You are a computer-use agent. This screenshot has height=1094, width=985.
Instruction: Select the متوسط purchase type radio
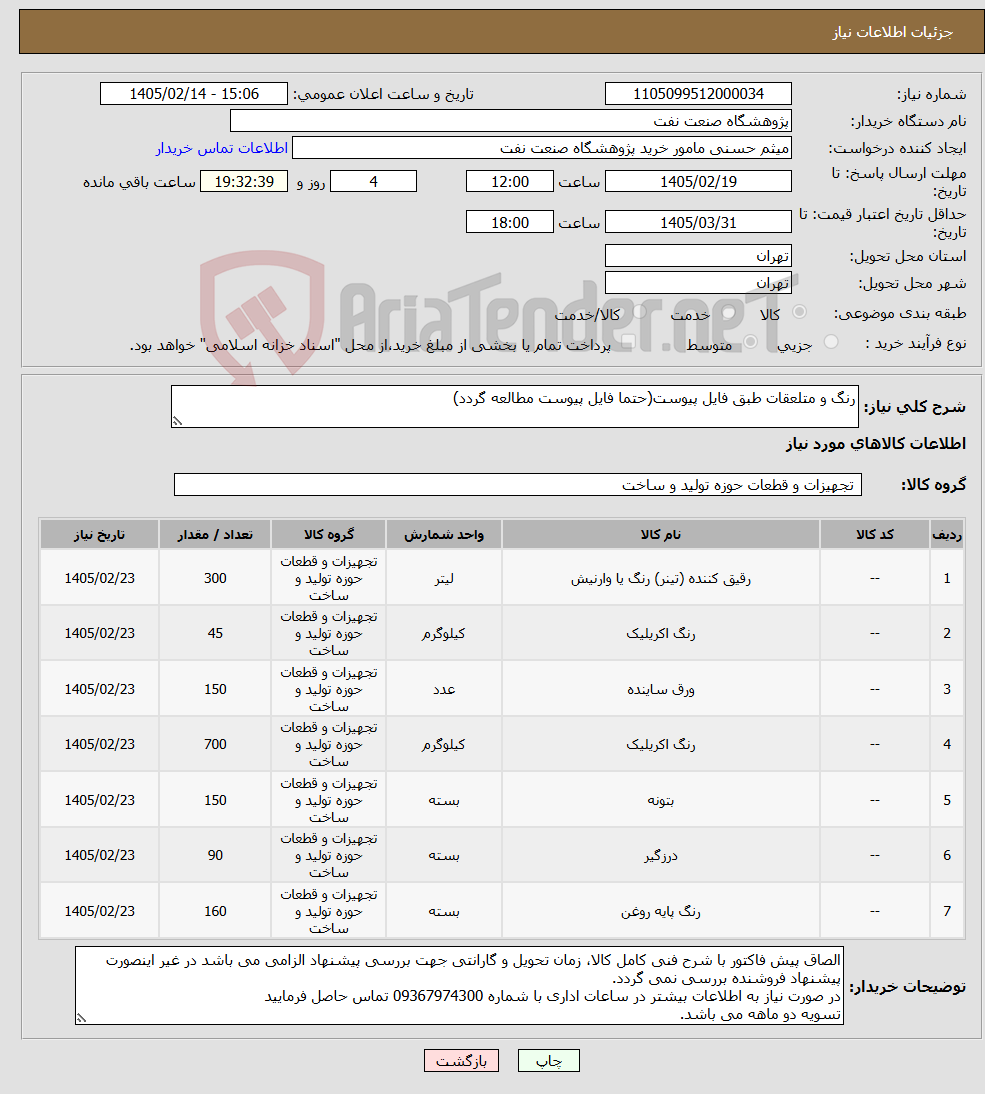[751, 342]
